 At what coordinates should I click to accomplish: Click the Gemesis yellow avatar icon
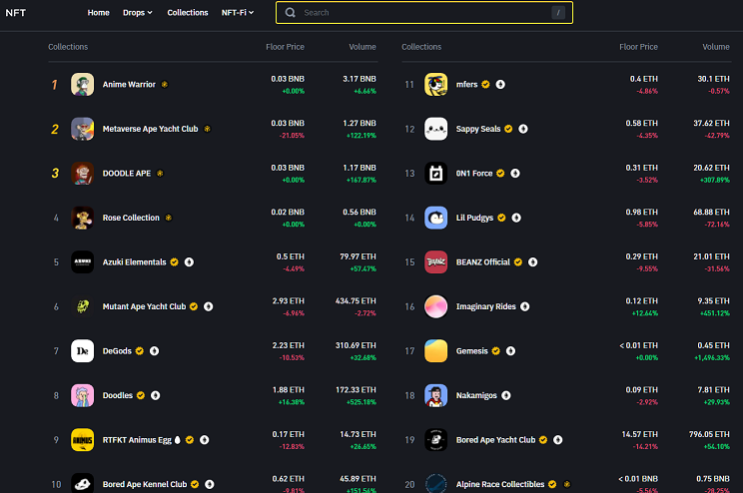[436, 351]
